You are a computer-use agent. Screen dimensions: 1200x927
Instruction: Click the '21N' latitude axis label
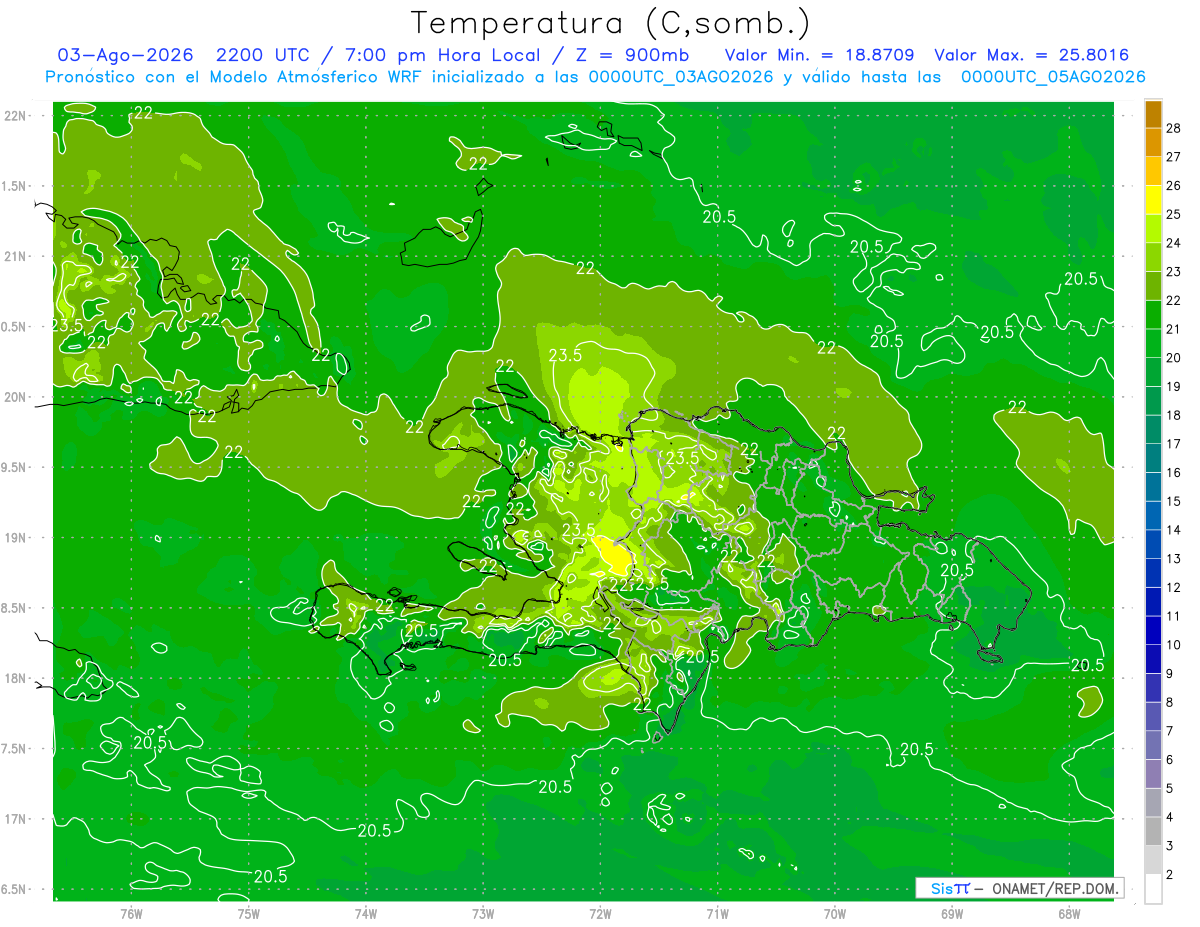click(x=16, y=256)
